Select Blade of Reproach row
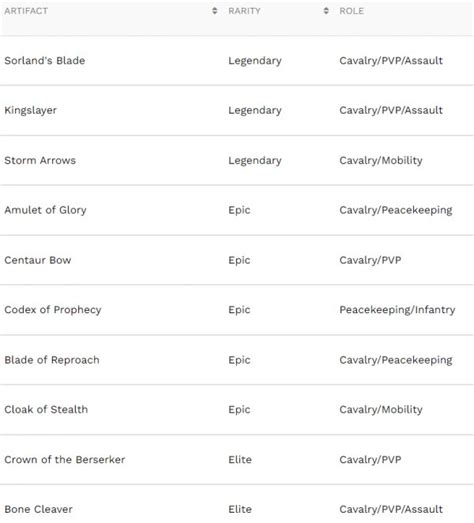Image resolution: width=474 pixels, height=523 pixels. pyautogui.click(x=237, y=360)
